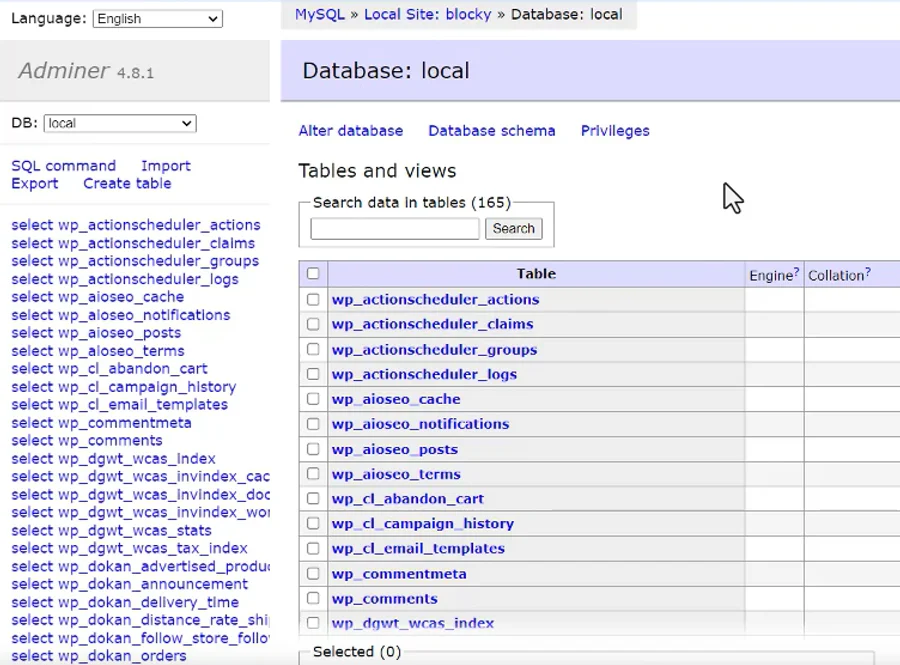Check the box for wp_actionscheduler_logs
The width and height of the screenshot is (900, 665).
313,374
